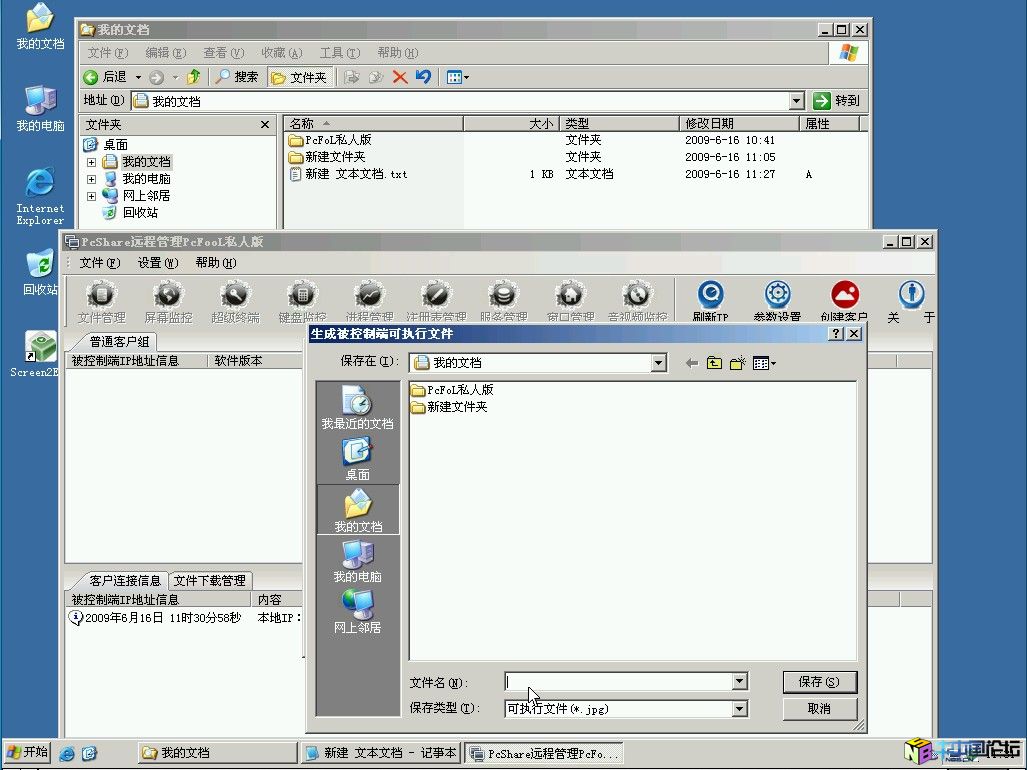Select 桌面 in save dialog sidebar
Viewport: 1027px width, 770px height.
point(357,459)
